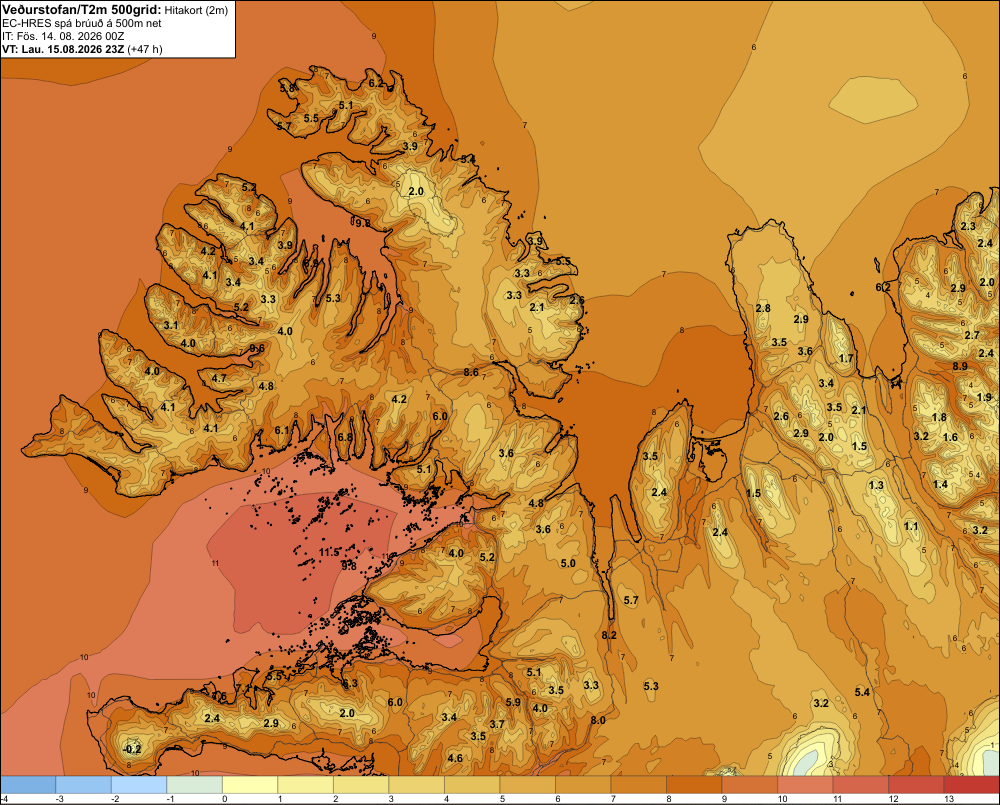Viewport: 1000px width, 805px height.
Task: Click the 1.8 temperature value
Action: 939,417
